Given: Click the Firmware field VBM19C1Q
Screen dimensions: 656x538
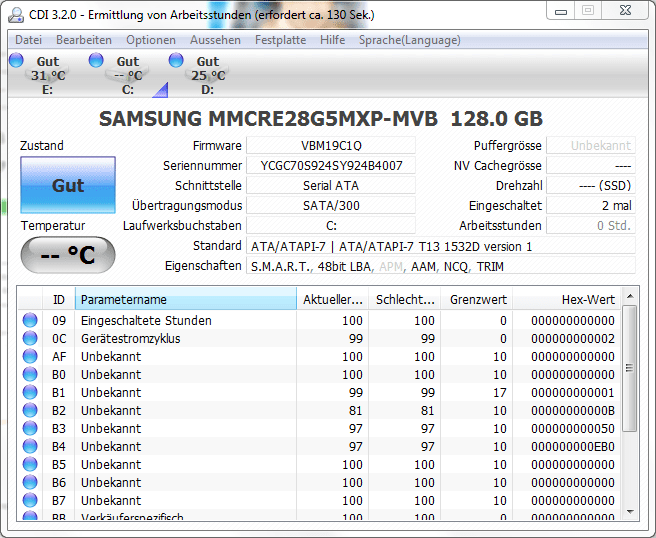Looking at the screenshot, I should [x=331, y=146].
